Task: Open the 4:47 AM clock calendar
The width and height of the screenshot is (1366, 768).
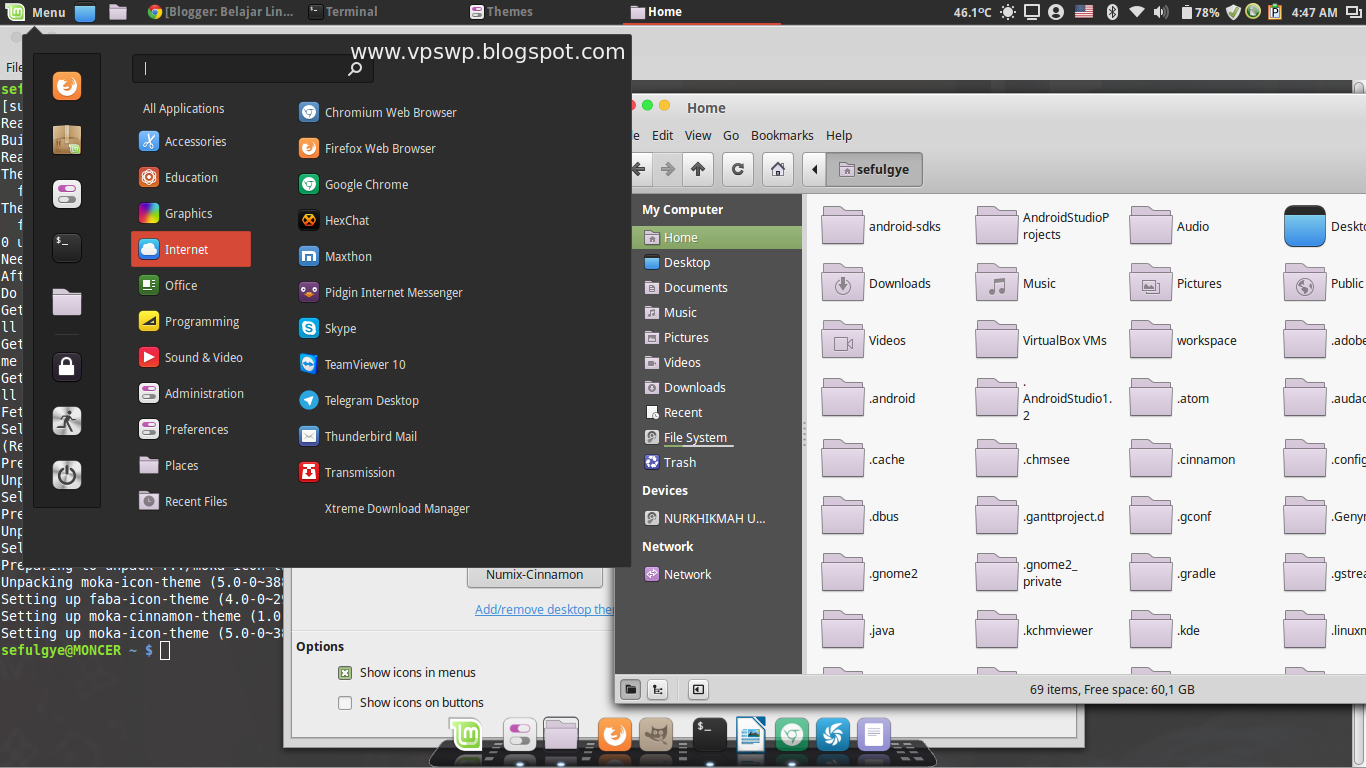Action: pos(1314,12)
